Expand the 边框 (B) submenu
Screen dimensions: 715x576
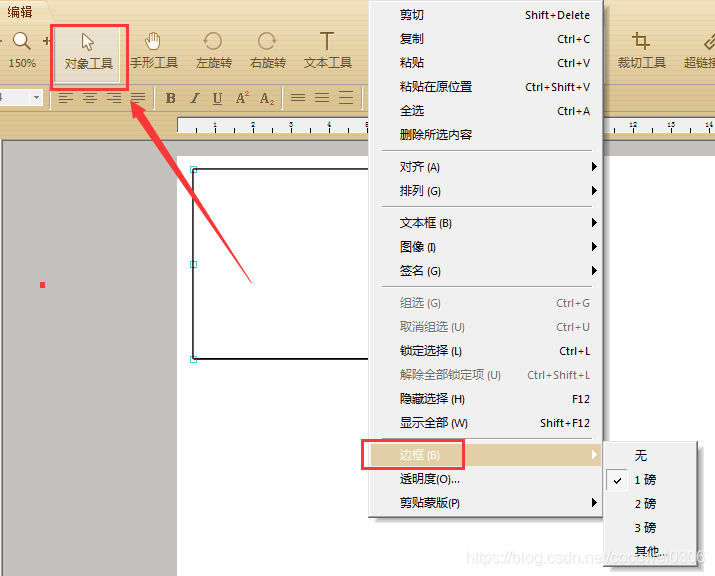(x=486, y=455)
